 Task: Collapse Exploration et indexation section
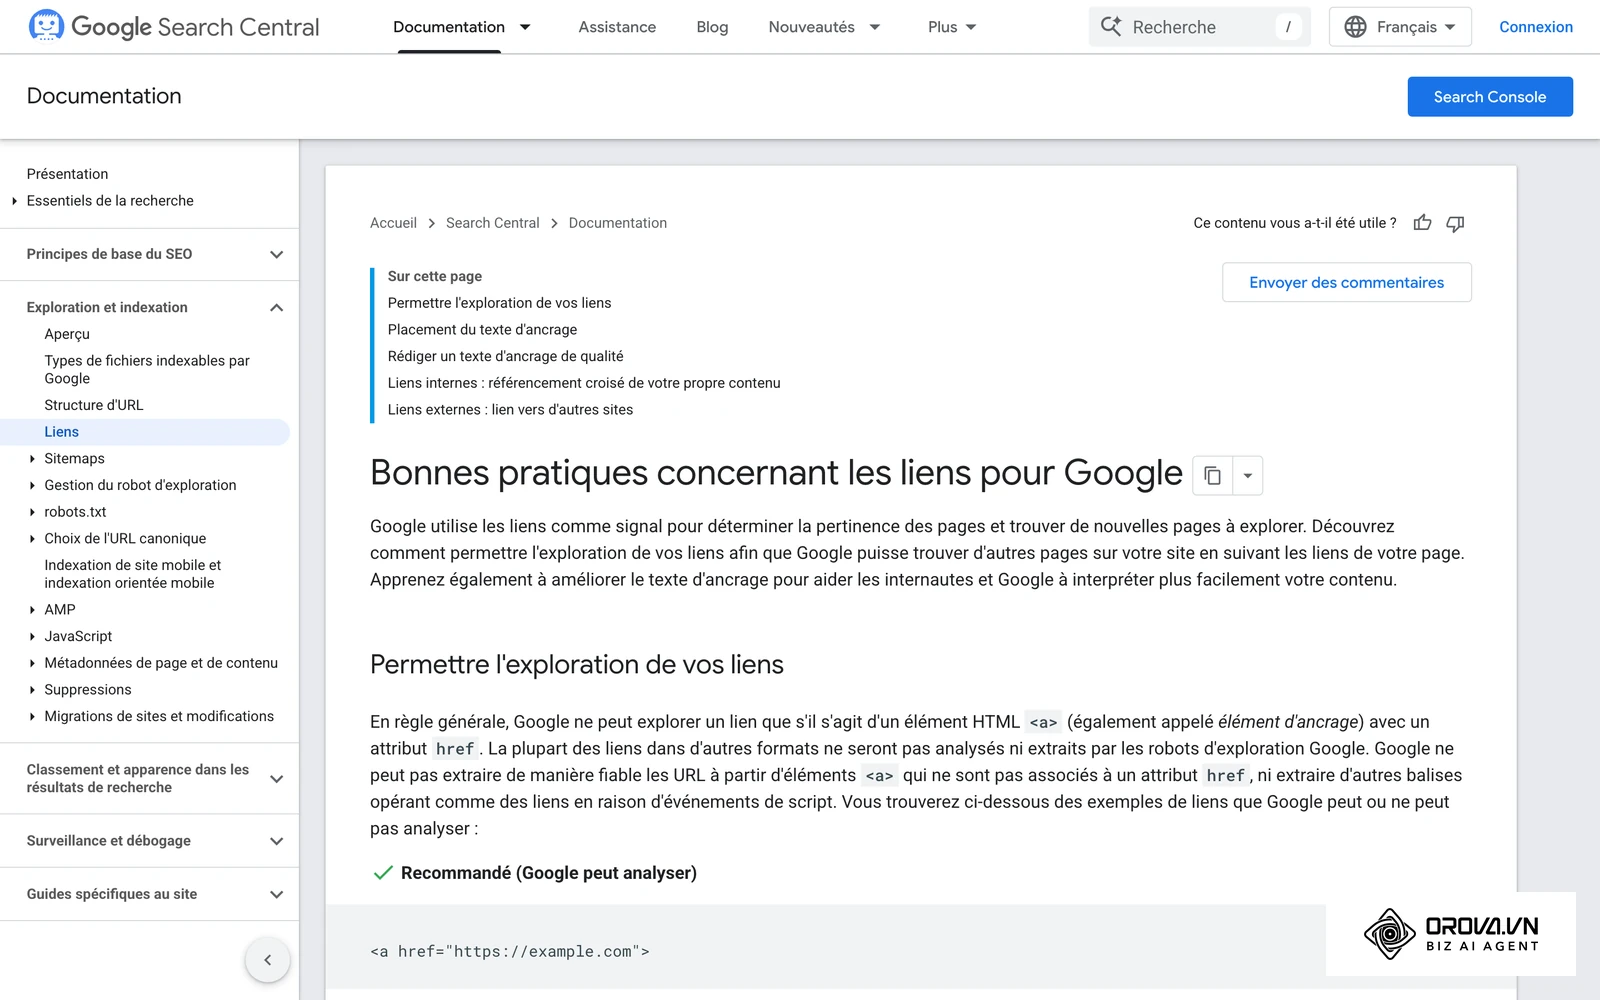pos(277,307)
